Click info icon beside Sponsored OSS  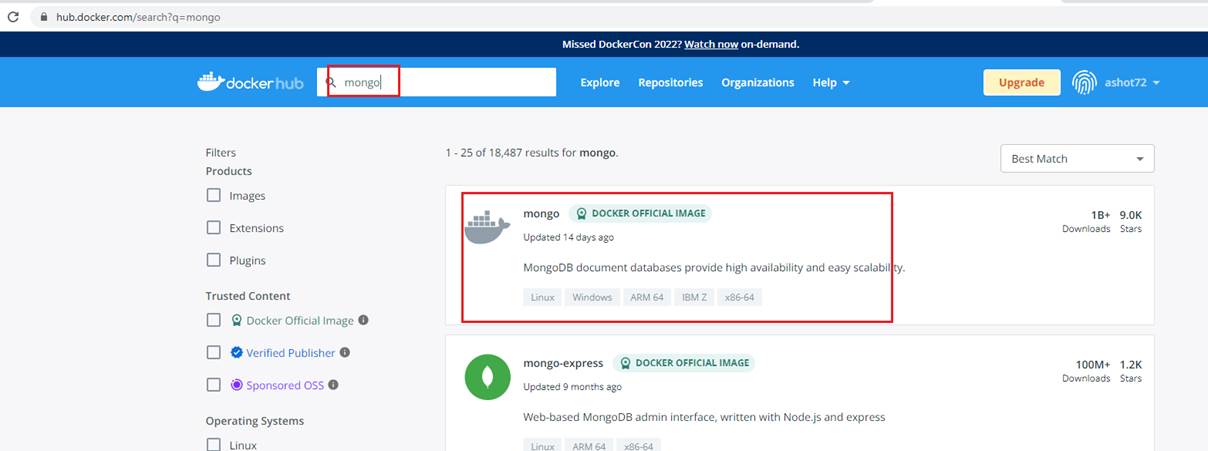click(333, 385)
